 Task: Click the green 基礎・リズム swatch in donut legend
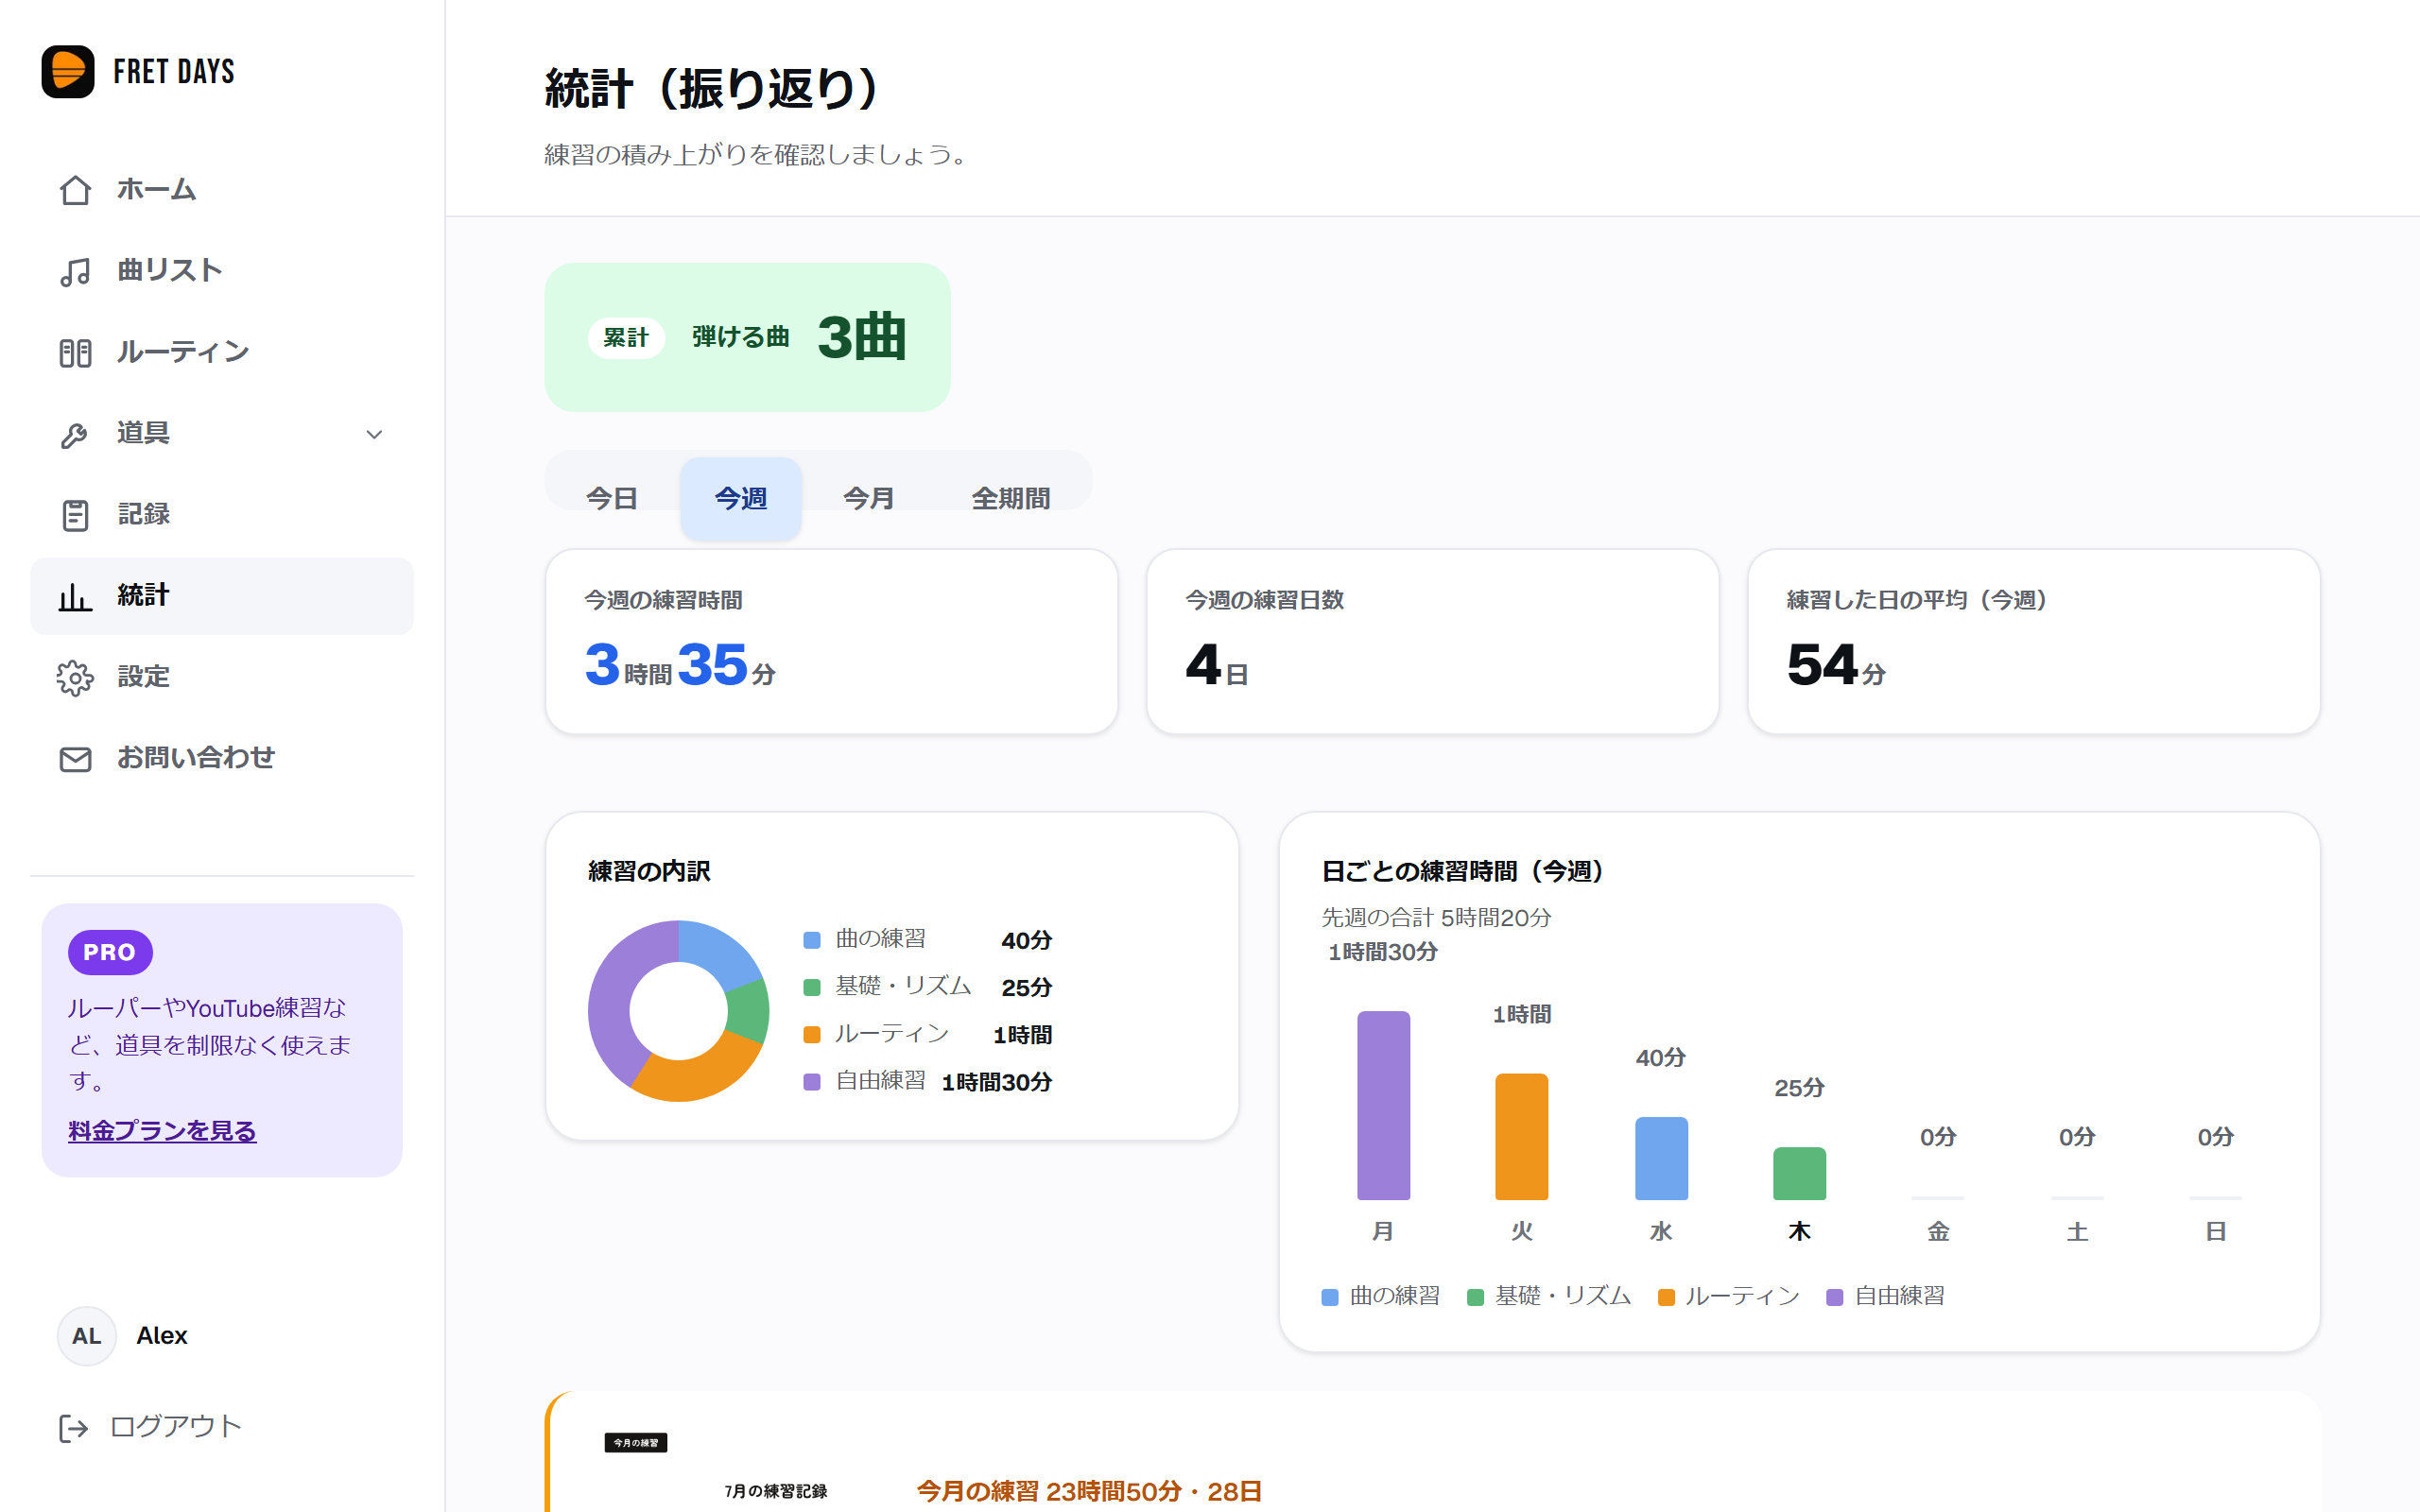(812, 987)
